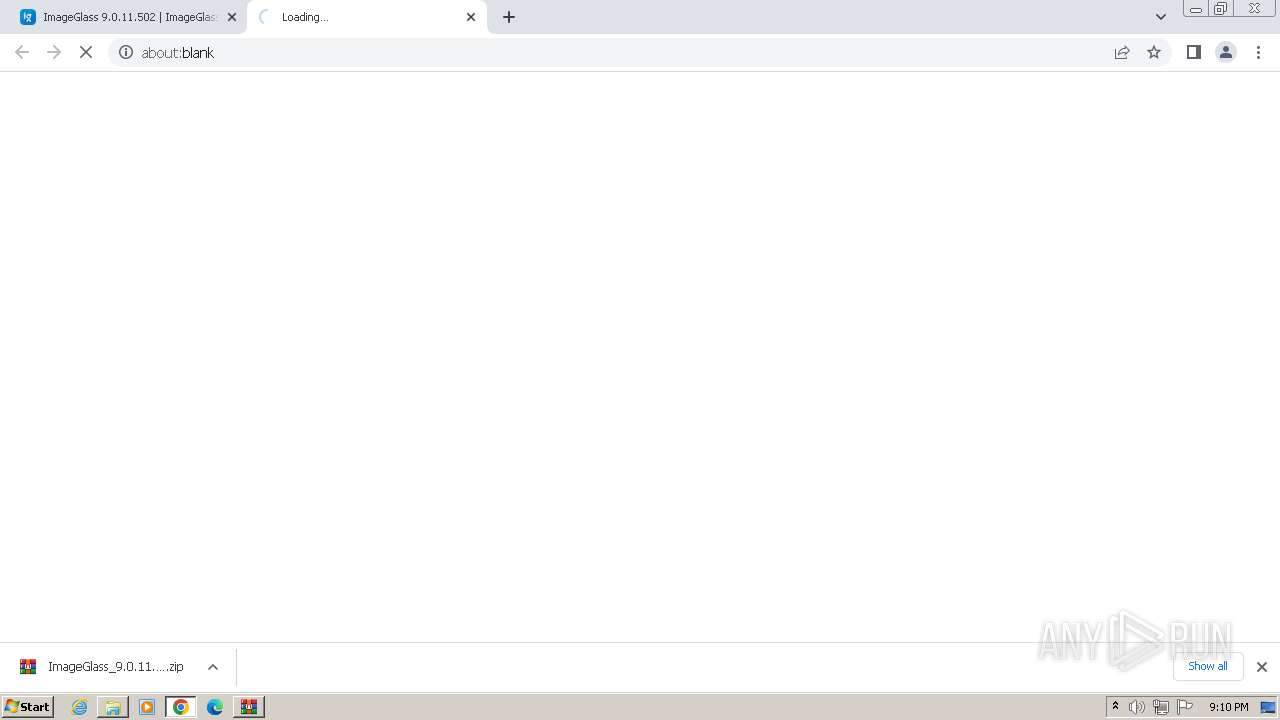Minimize the Chrome window
Viewport: 1280px width, 720px height.
[x=1195, y=8]
